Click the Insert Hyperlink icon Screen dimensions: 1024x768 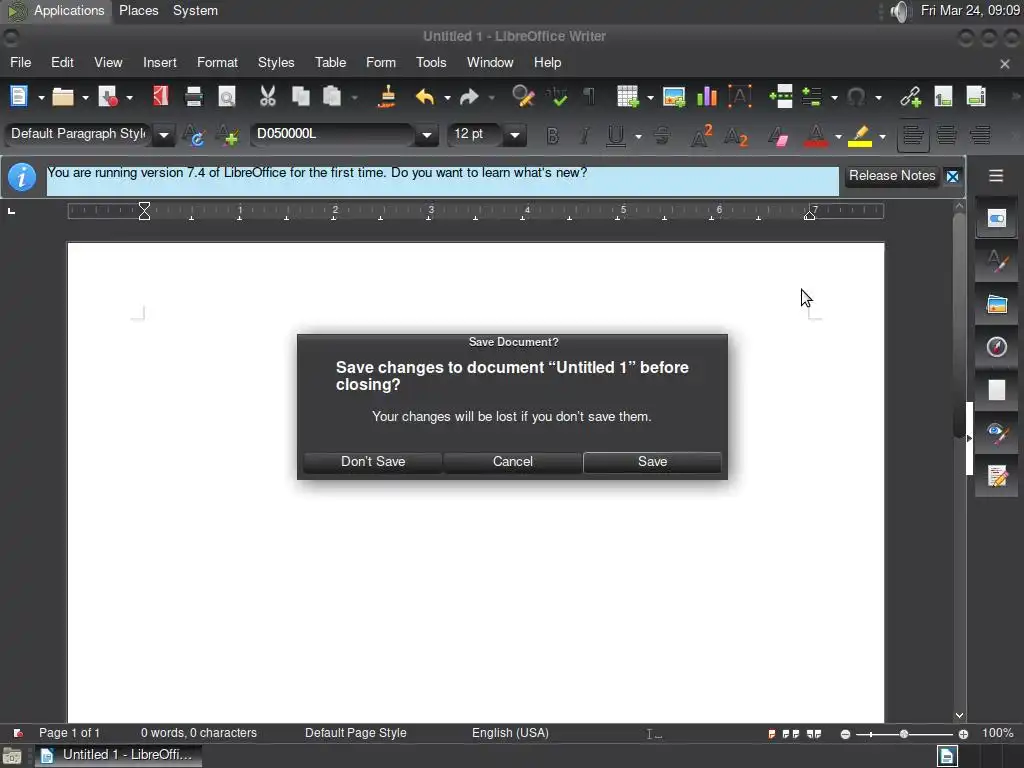(910, 97)
